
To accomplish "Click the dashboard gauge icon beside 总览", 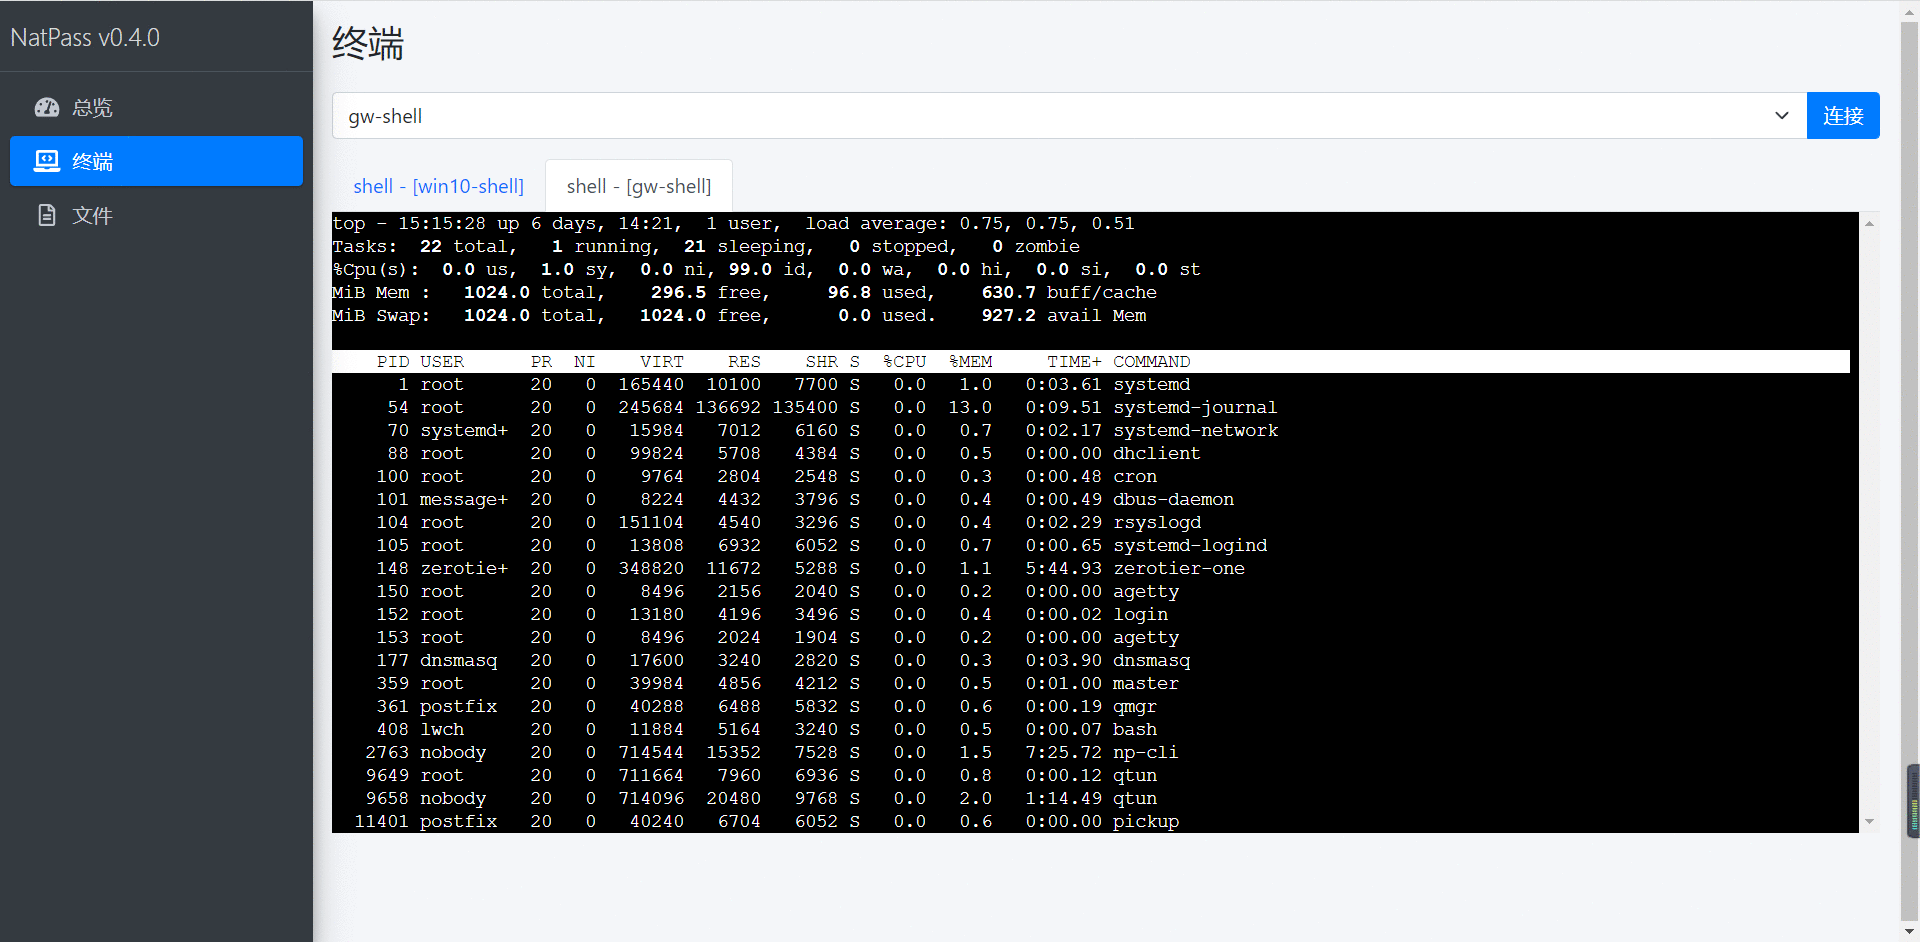I will point(47,107).
